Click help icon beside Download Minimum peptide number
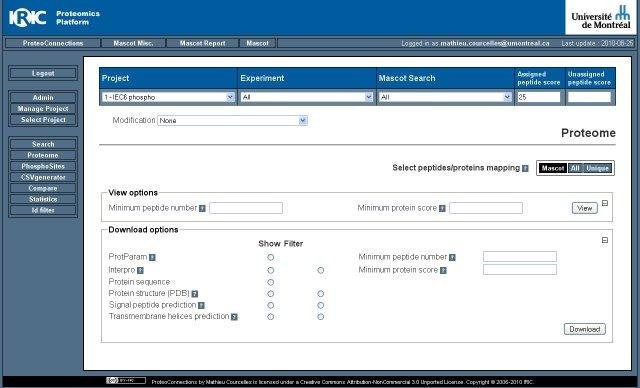The height and width of the screenshot is (388, 640). pos(452,257)
